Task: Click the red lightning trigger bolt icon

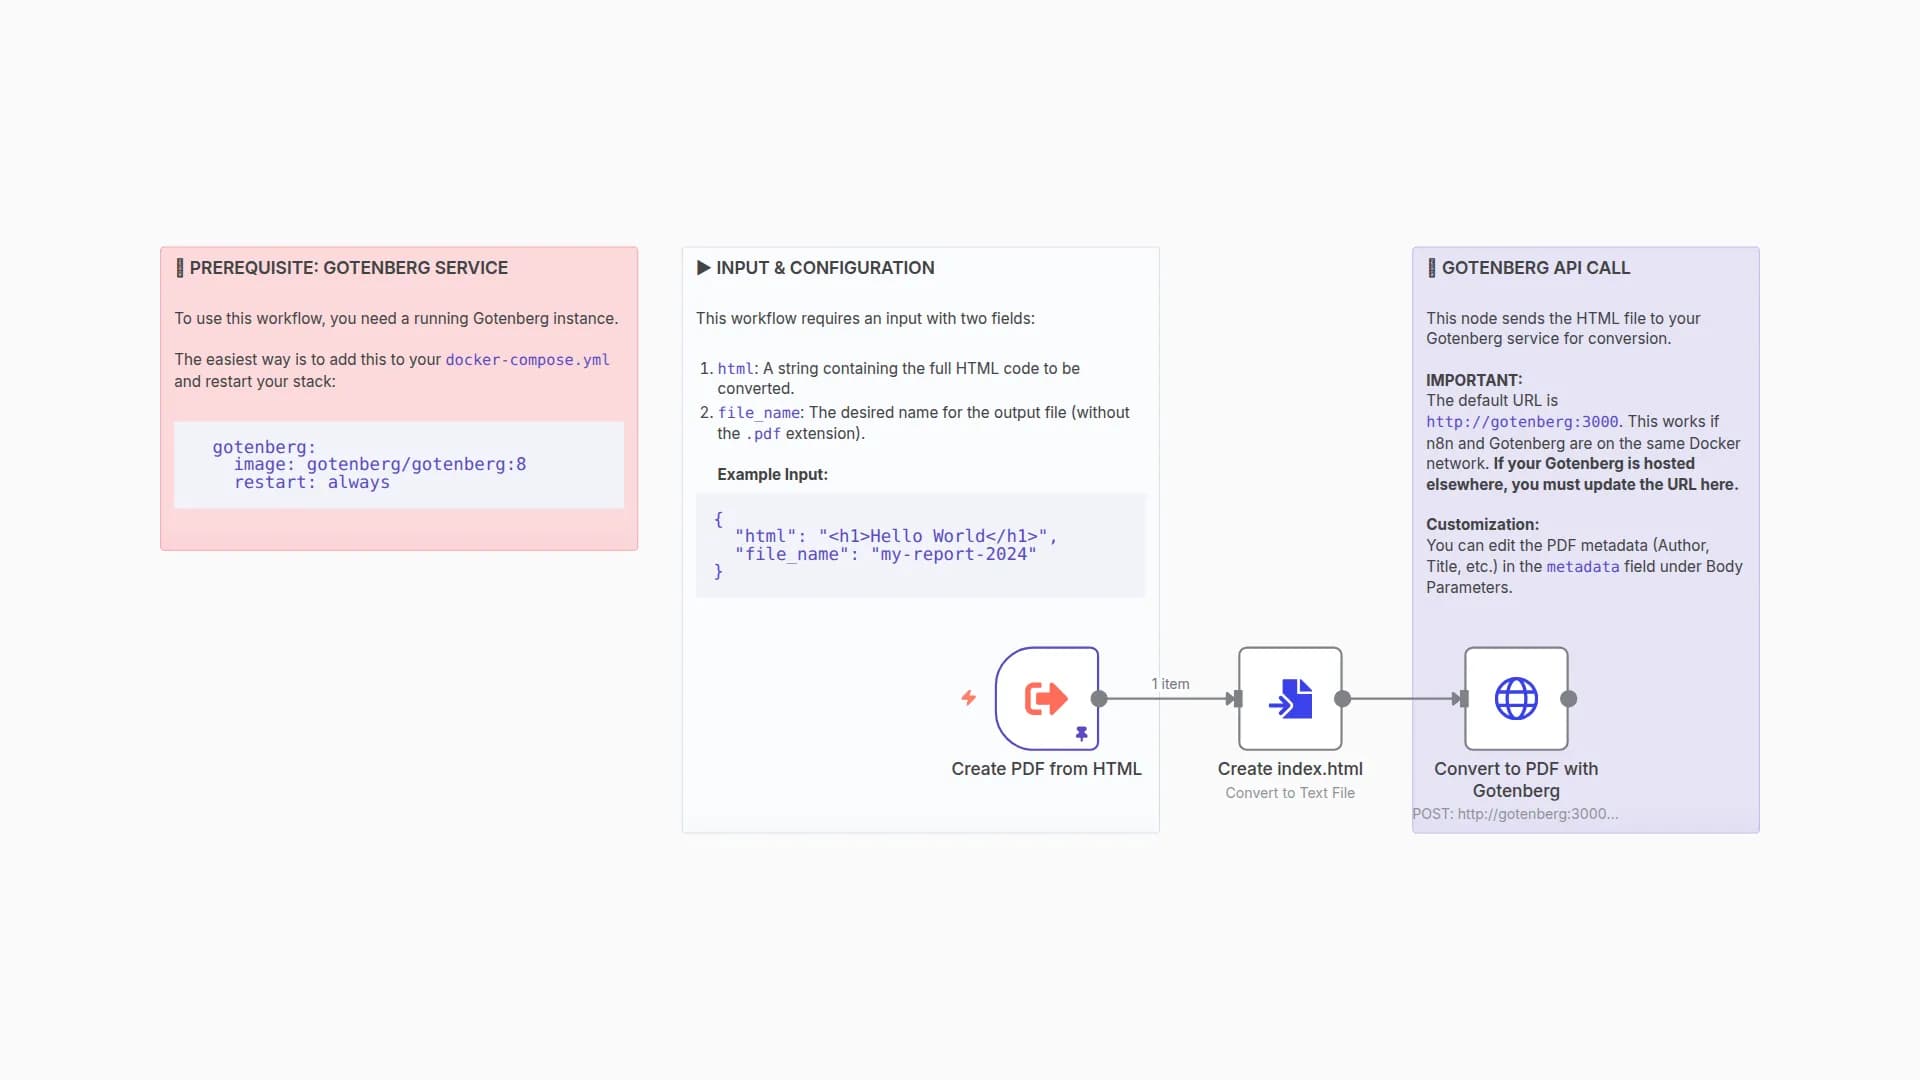Action: coord(968,698)
